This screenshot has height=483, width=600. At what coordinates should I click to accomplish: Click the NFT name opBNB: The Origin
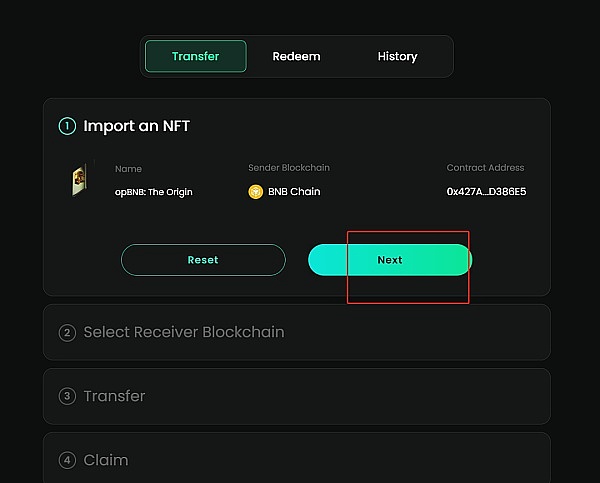153,191
